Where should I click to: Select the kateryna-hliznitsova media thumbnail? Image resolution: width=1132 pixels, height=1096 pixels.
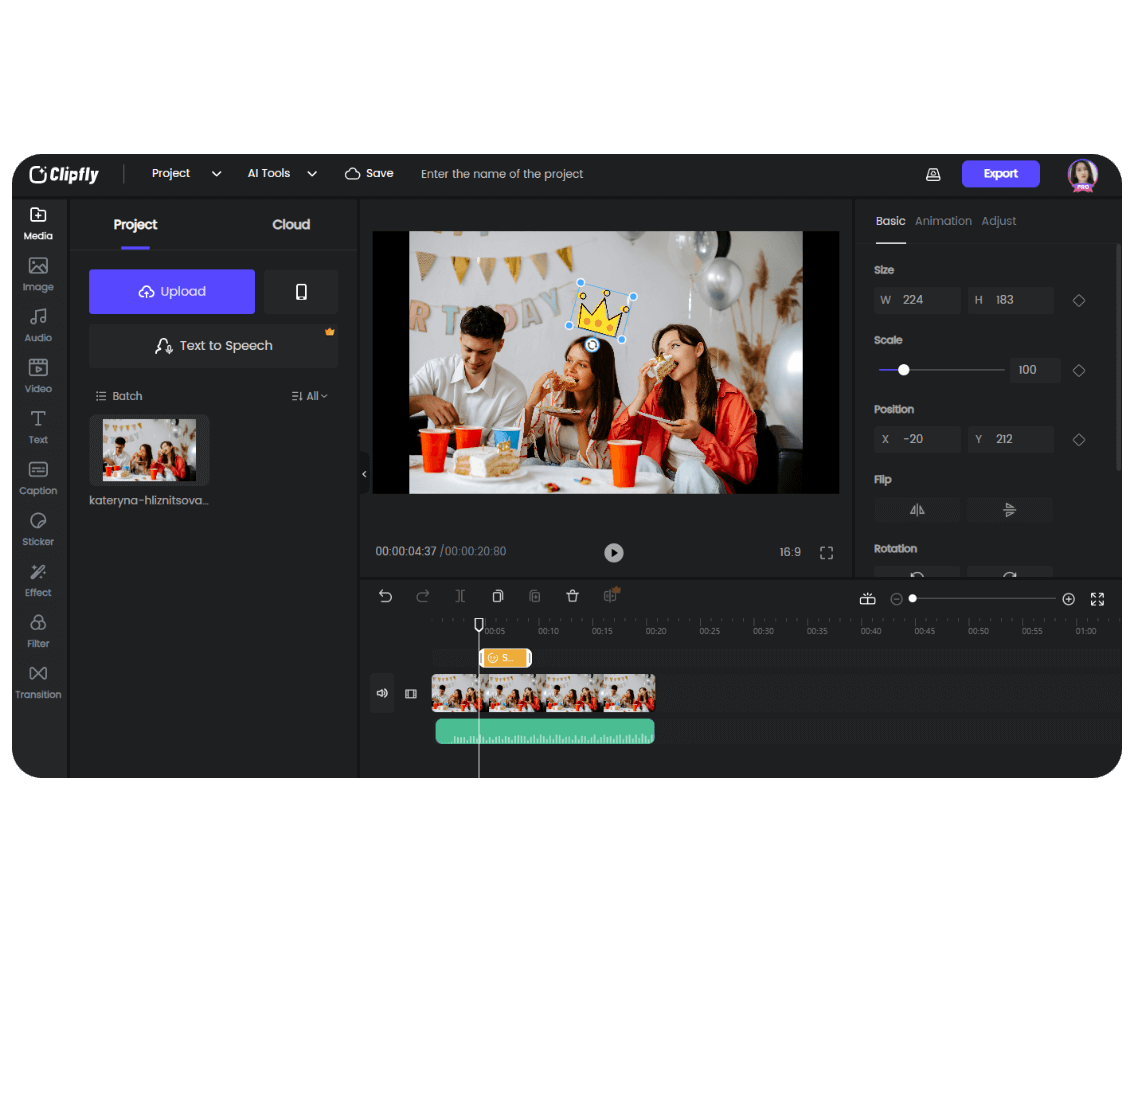149,449
